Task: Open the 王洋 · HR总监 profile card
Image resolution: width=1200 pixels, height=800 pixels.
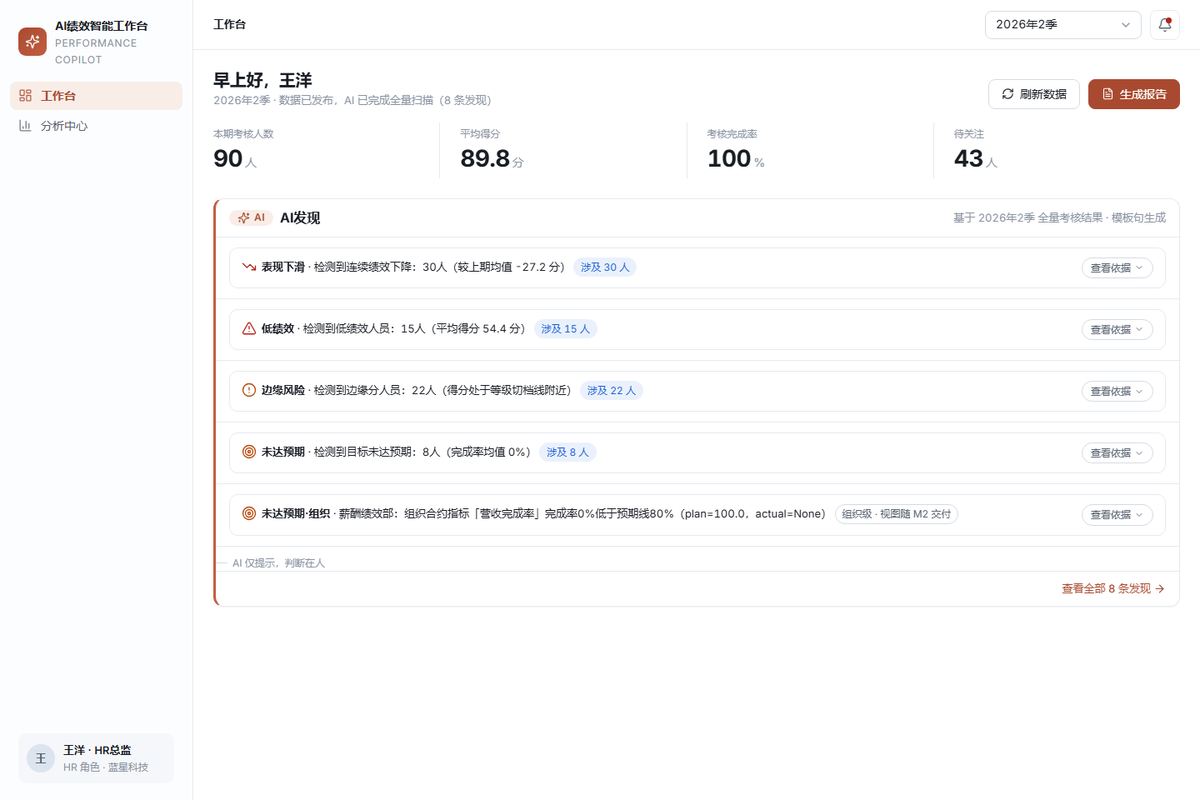Action: coord(96,758)
